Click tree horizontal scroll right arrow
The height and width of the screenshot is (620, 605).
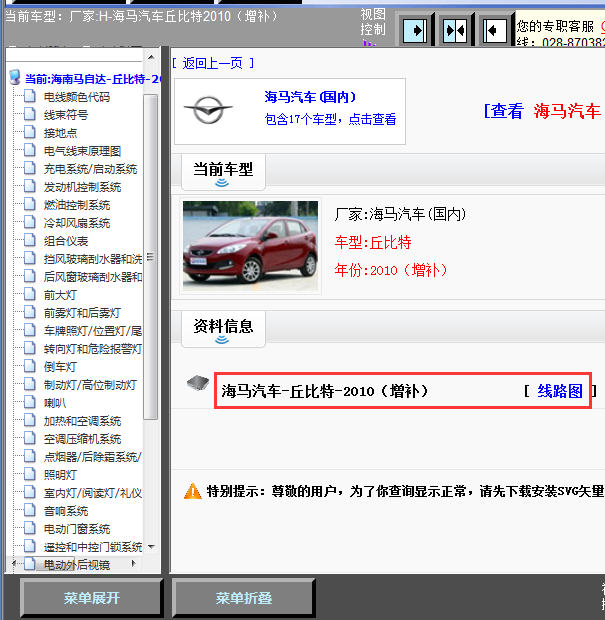point(134,563)
